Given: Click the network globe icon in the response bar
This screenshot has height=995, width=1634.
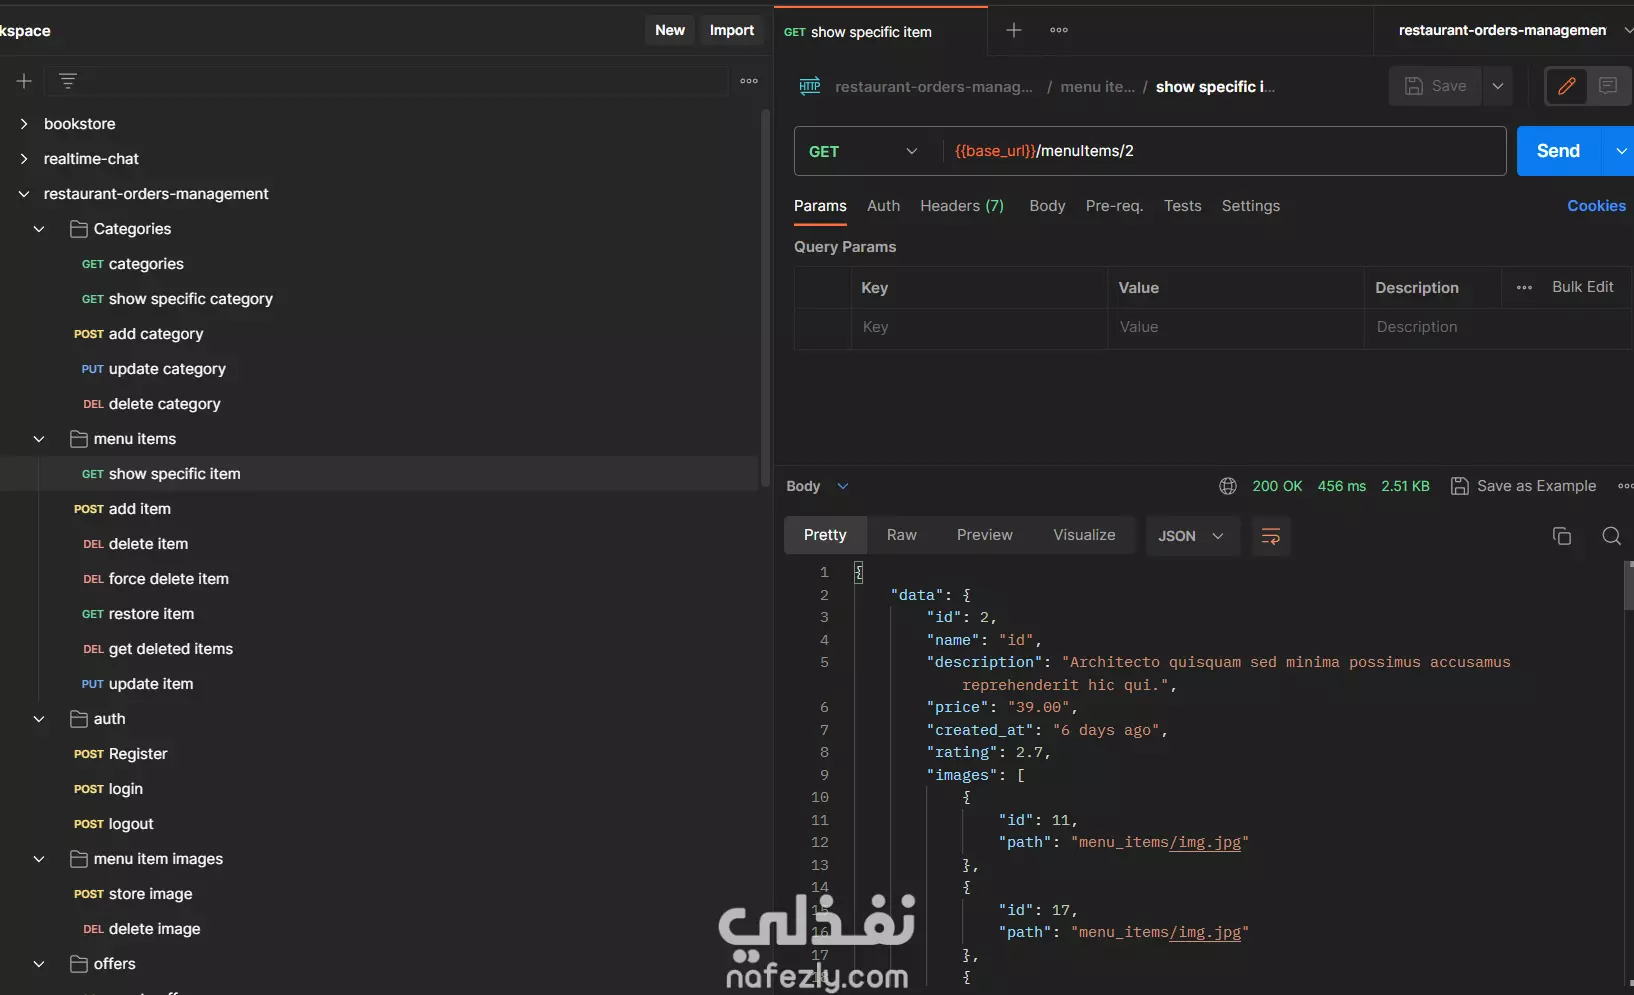Looking at the screenshot, I should pos(1228,486).
